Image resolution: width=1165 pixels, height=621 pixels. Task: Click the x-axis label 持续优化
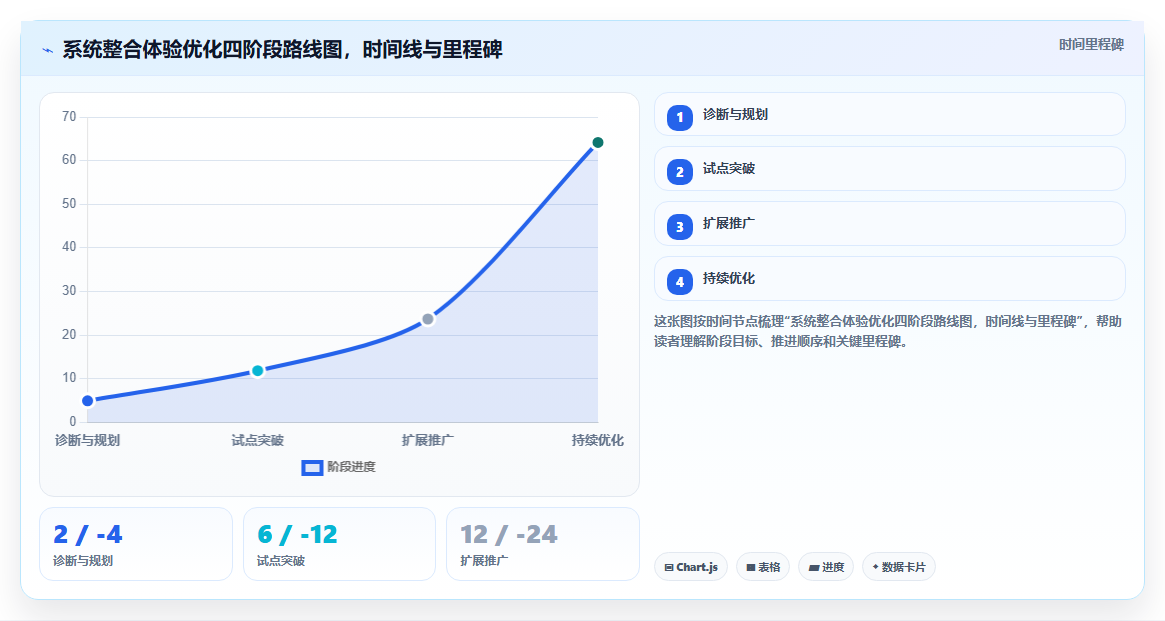pos(597,440)
